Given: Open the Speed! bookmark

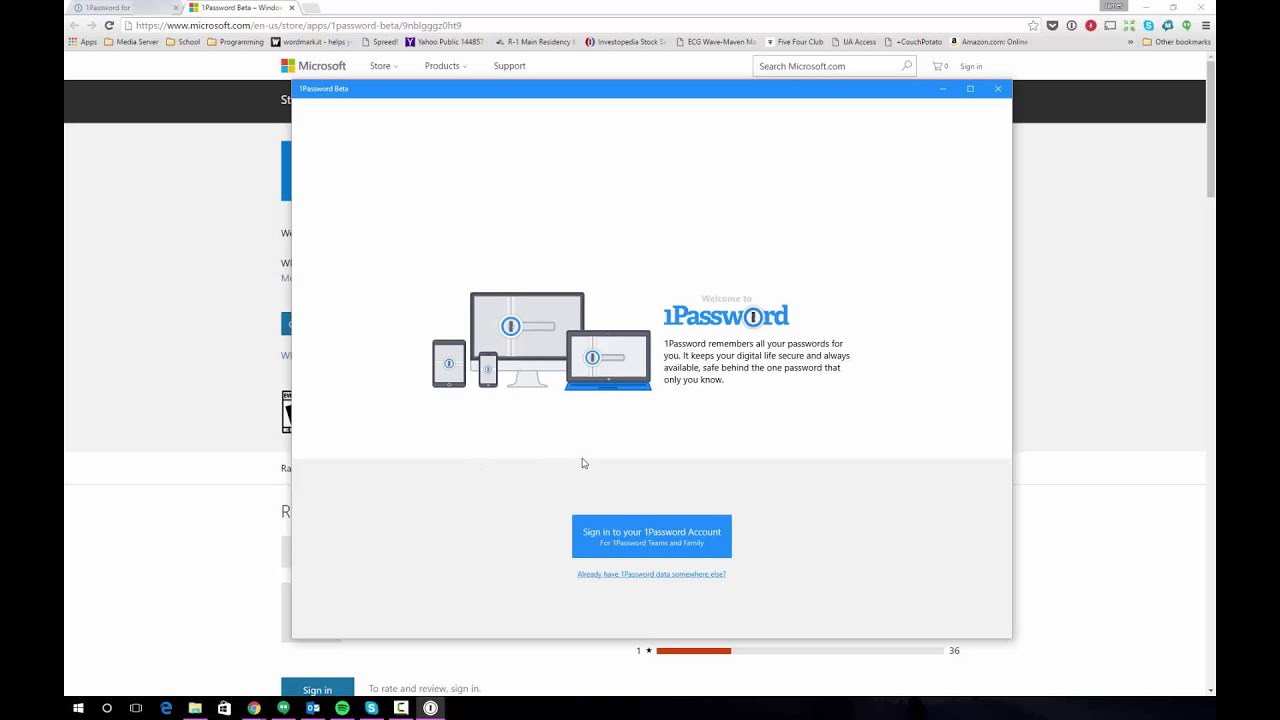Looking at the screenshot, I should coord(379,42).
